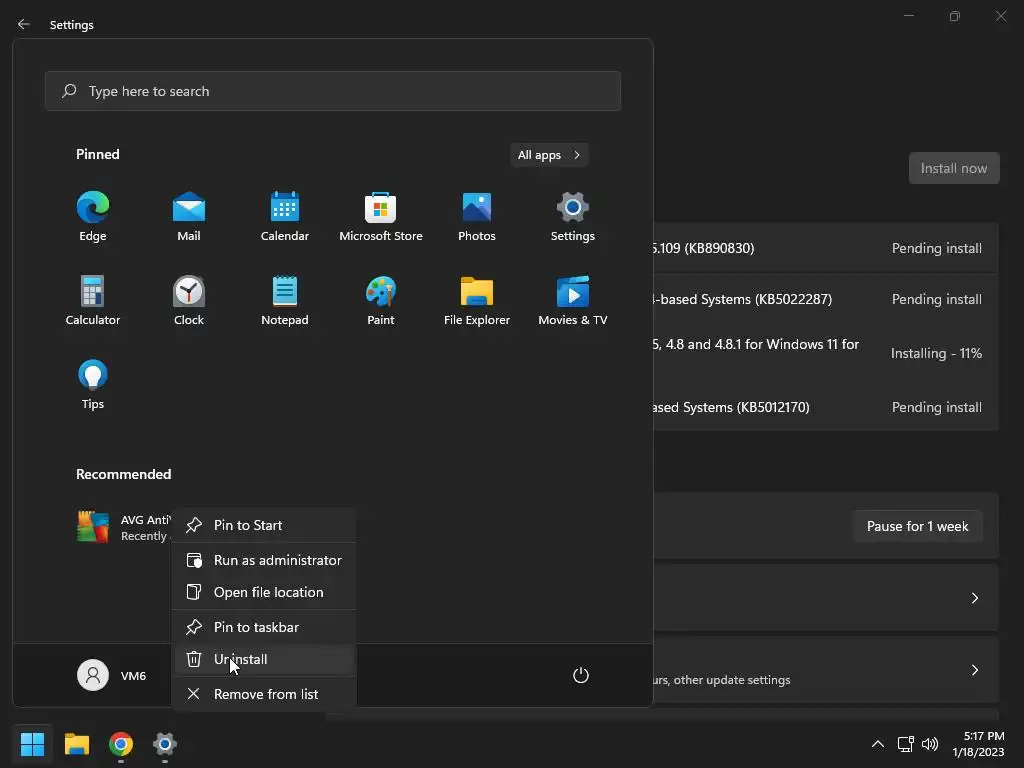Switch to Settings via taskbar gear icon
This screenshot has height=768, width=1024.
(x=165, y=744)
